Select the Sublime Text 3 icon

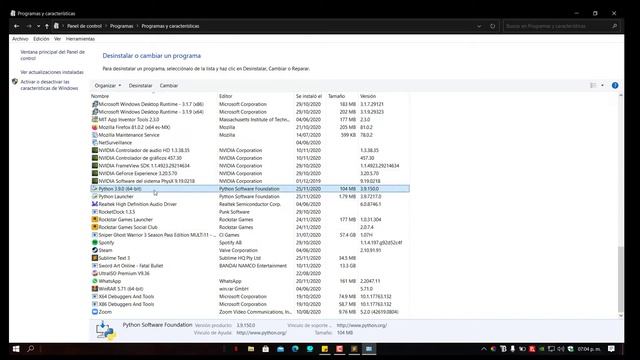[x=95, y=258]
